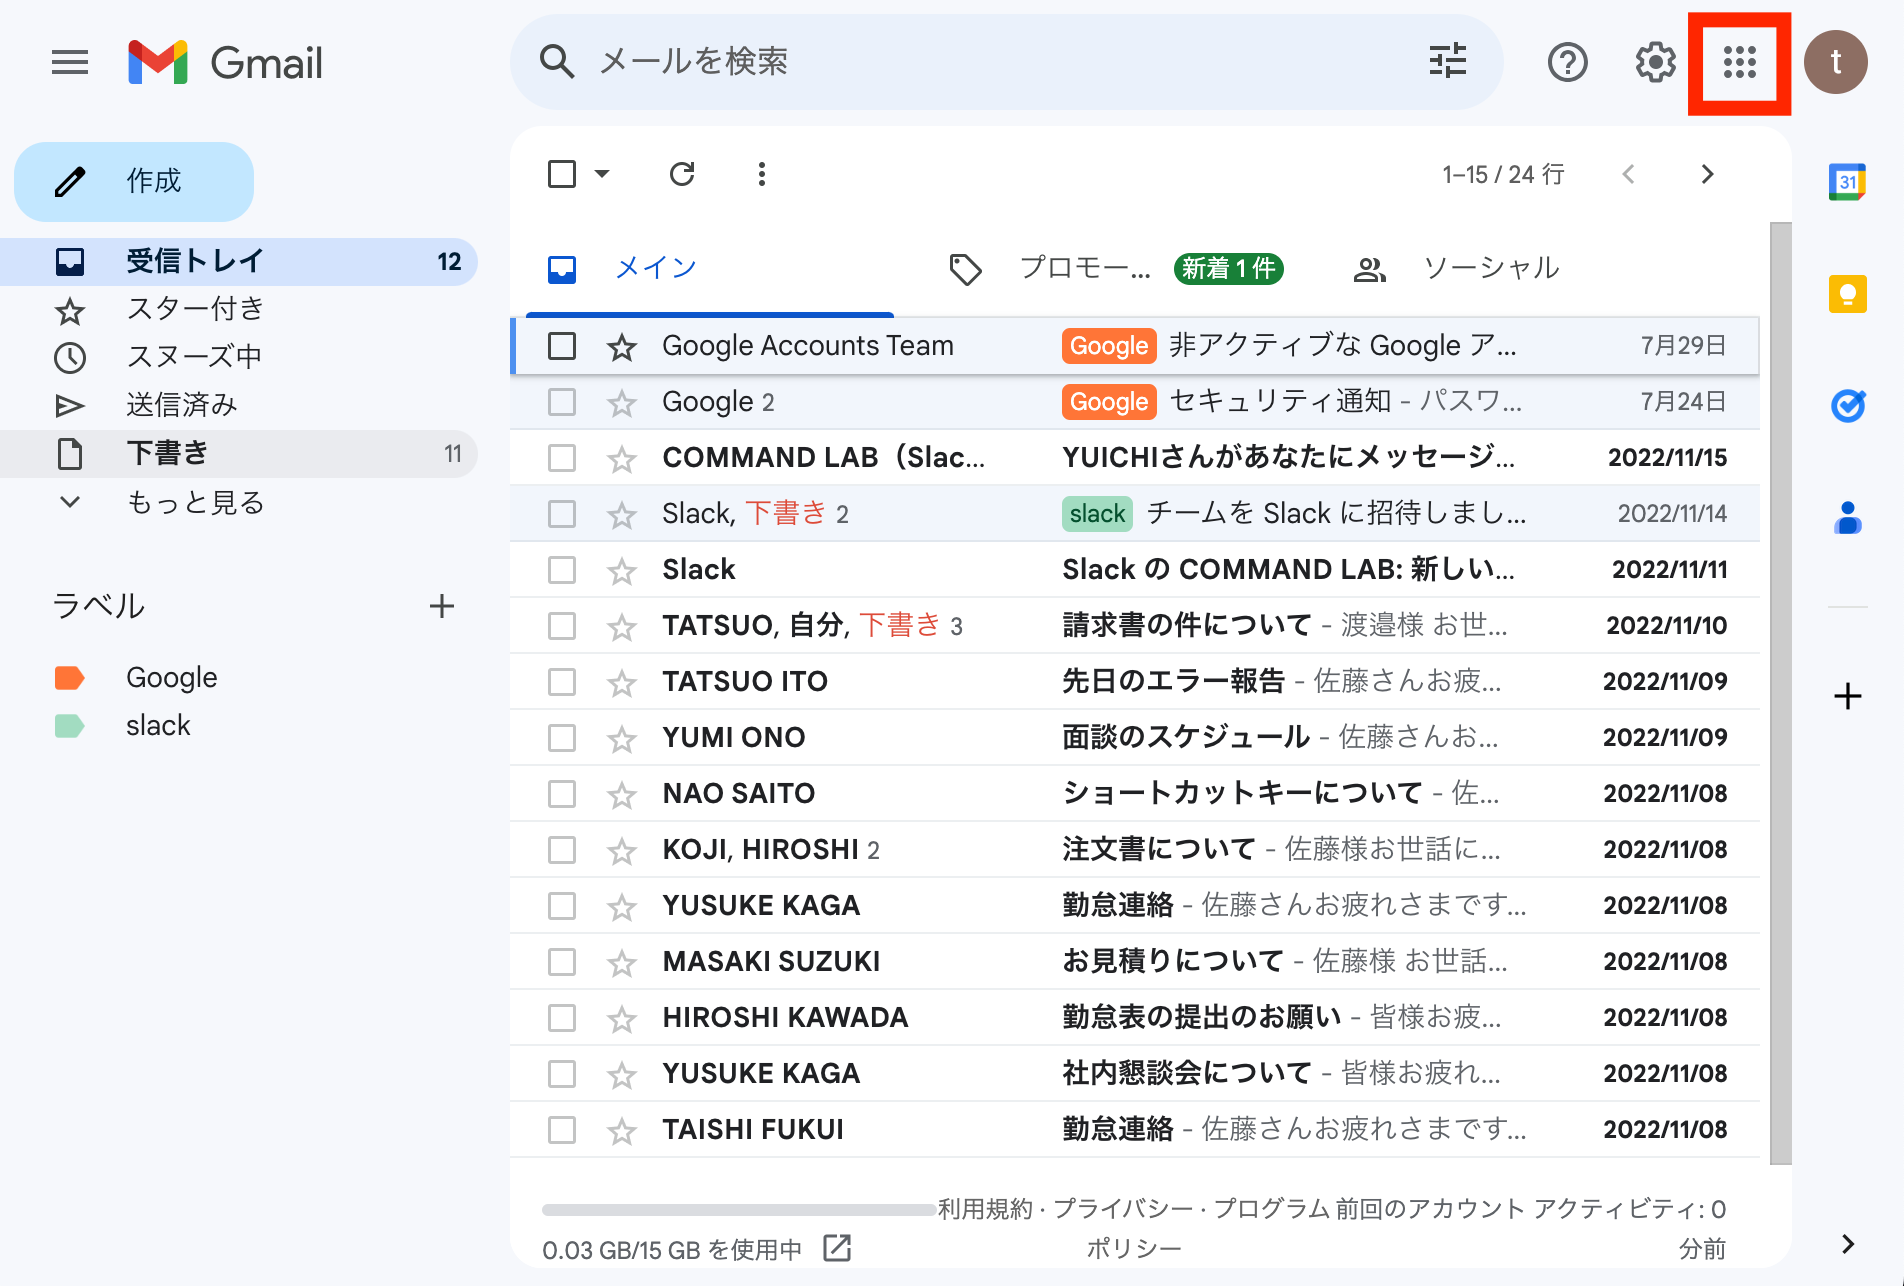Click the 作成 compose button

(x=134, y=182)
